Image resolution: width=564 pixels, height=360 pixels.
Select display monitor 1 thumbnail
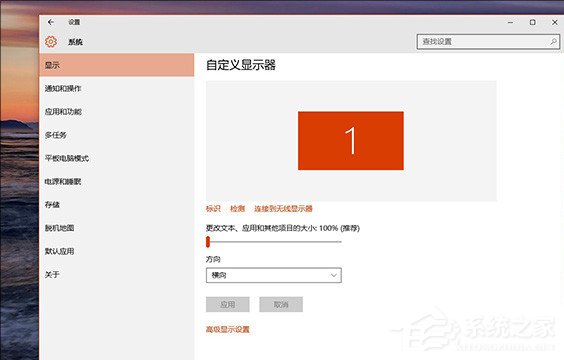[x=351, y=141]
